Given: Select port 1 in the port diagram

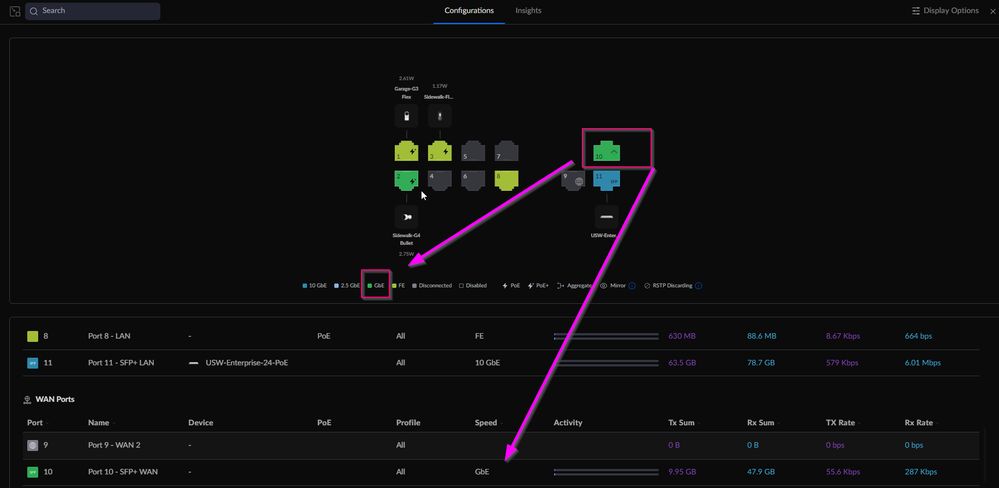Looking at the screenshot, I should tap(407, 153).
